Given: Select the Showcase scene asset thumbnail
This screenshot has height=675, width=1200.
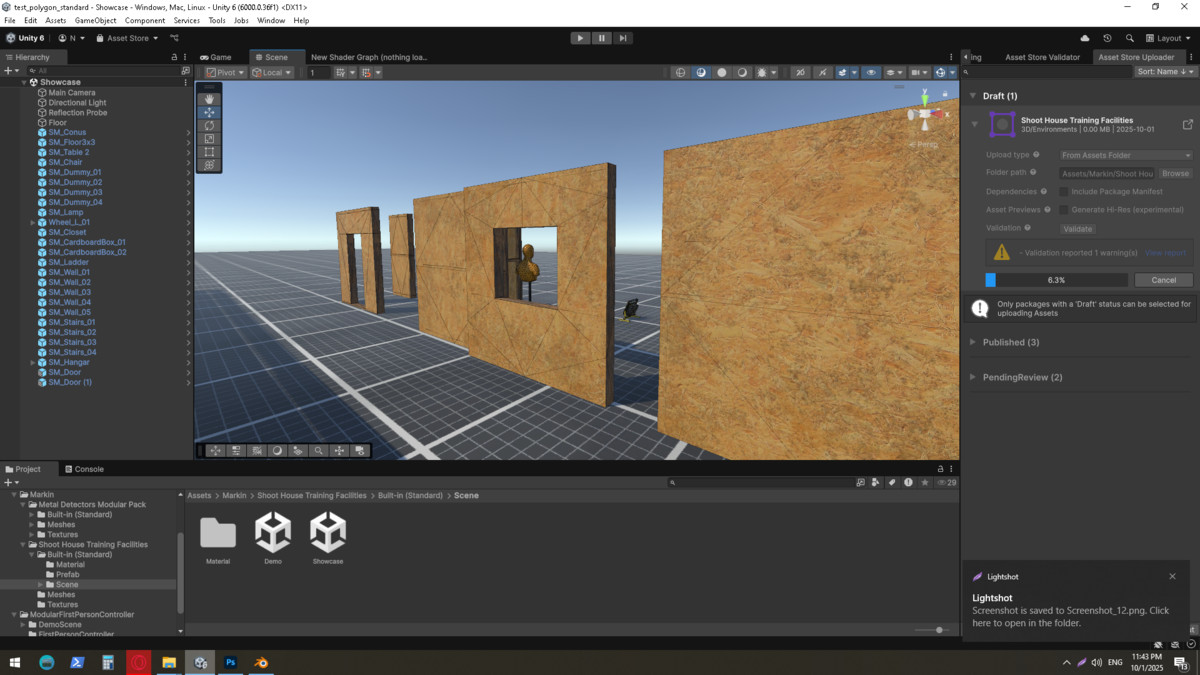Looking at the screenshot, I should [x=328, y=534].
